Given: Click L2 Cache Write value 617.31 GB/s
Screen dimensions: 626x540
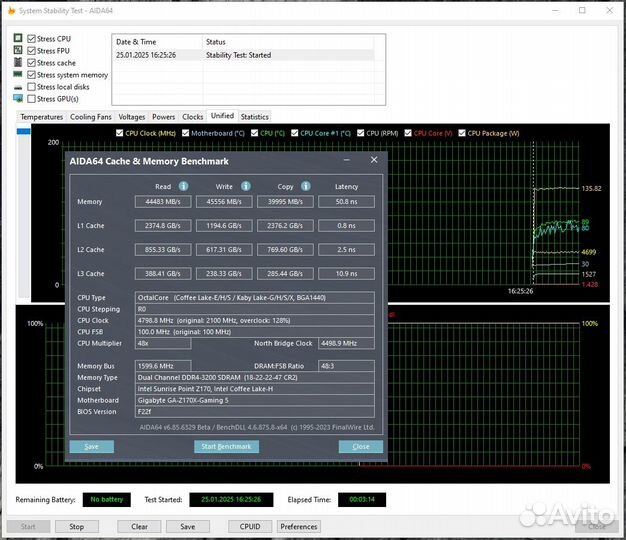Looking at the screenshot, I should 224,249.
